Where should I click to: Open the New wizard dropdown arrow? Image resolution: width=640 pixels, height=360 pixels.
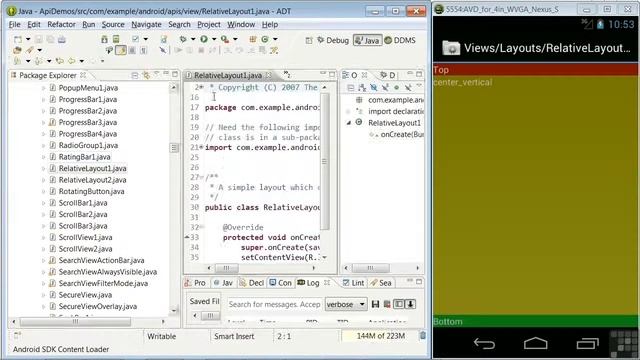pos(28,39)
